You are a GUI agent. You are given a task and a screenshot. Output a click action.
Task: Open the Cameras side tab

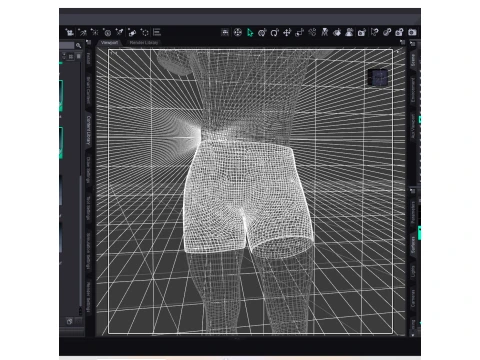(x=413, y=298)
